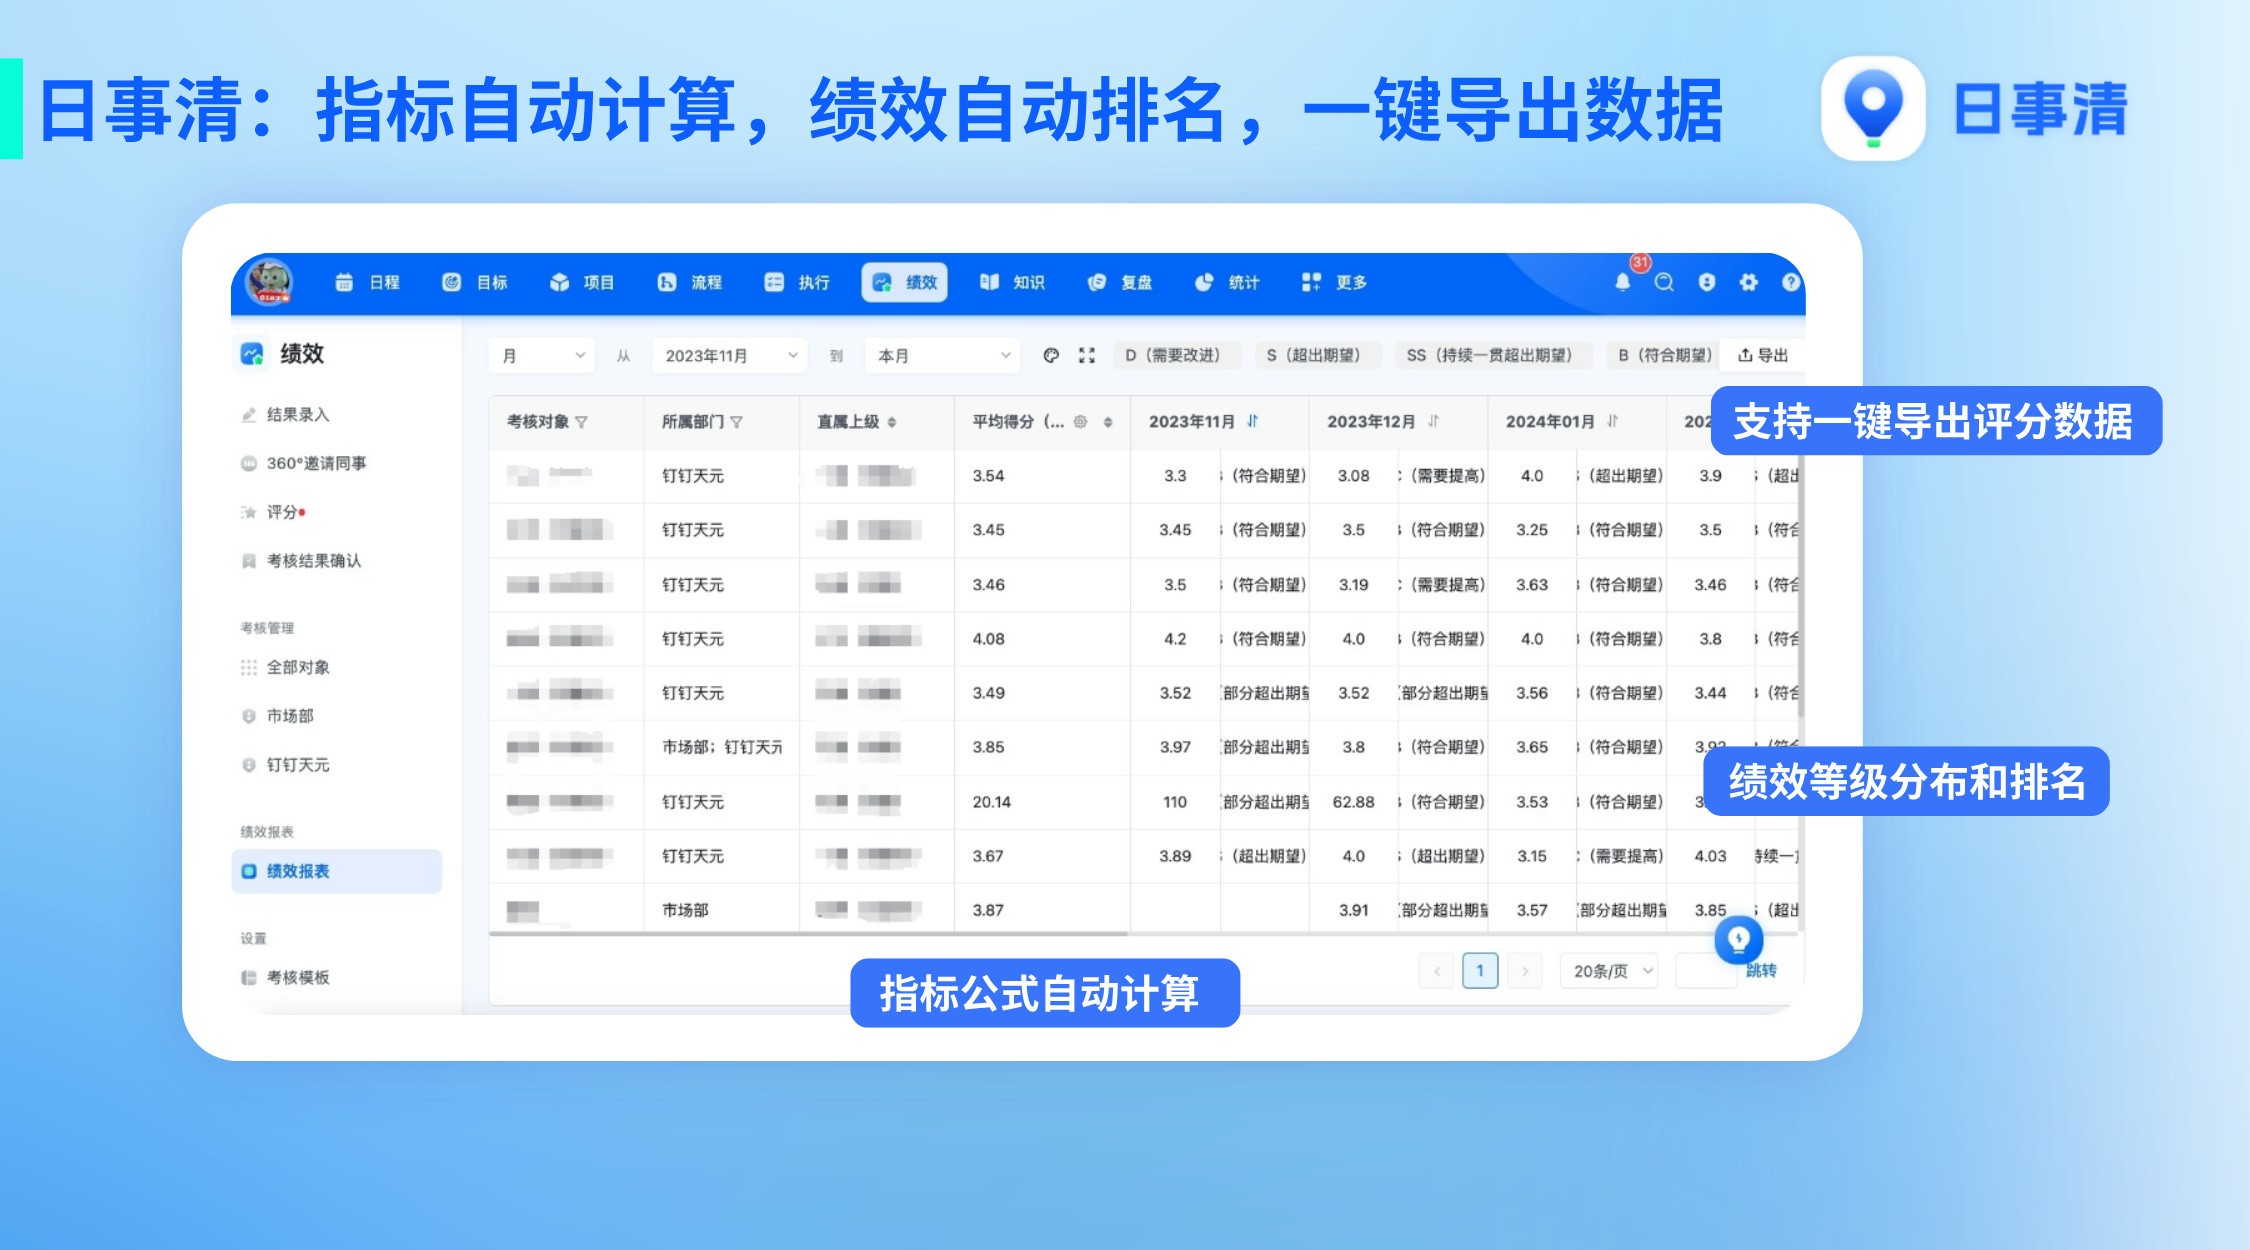Filter the 考核对象 column
This screenshot has width=2250, height=1250.
pyautogui.click(x=581, y=422)
